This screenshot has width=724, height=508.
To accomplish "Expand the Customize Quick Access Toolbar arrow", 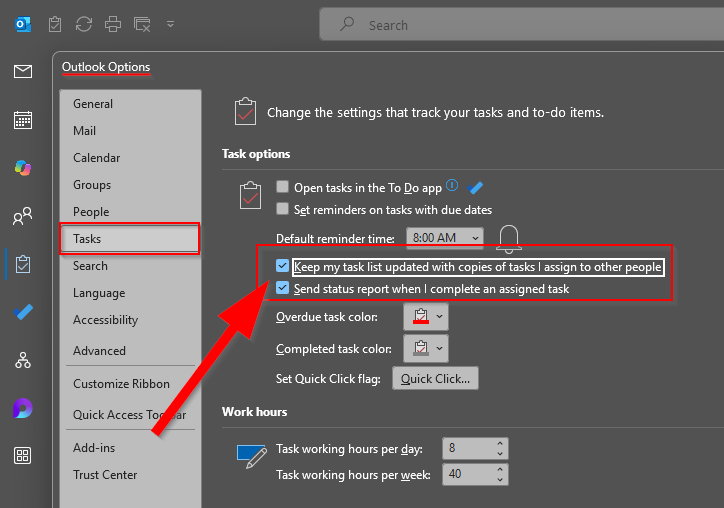I will [170, 24].
